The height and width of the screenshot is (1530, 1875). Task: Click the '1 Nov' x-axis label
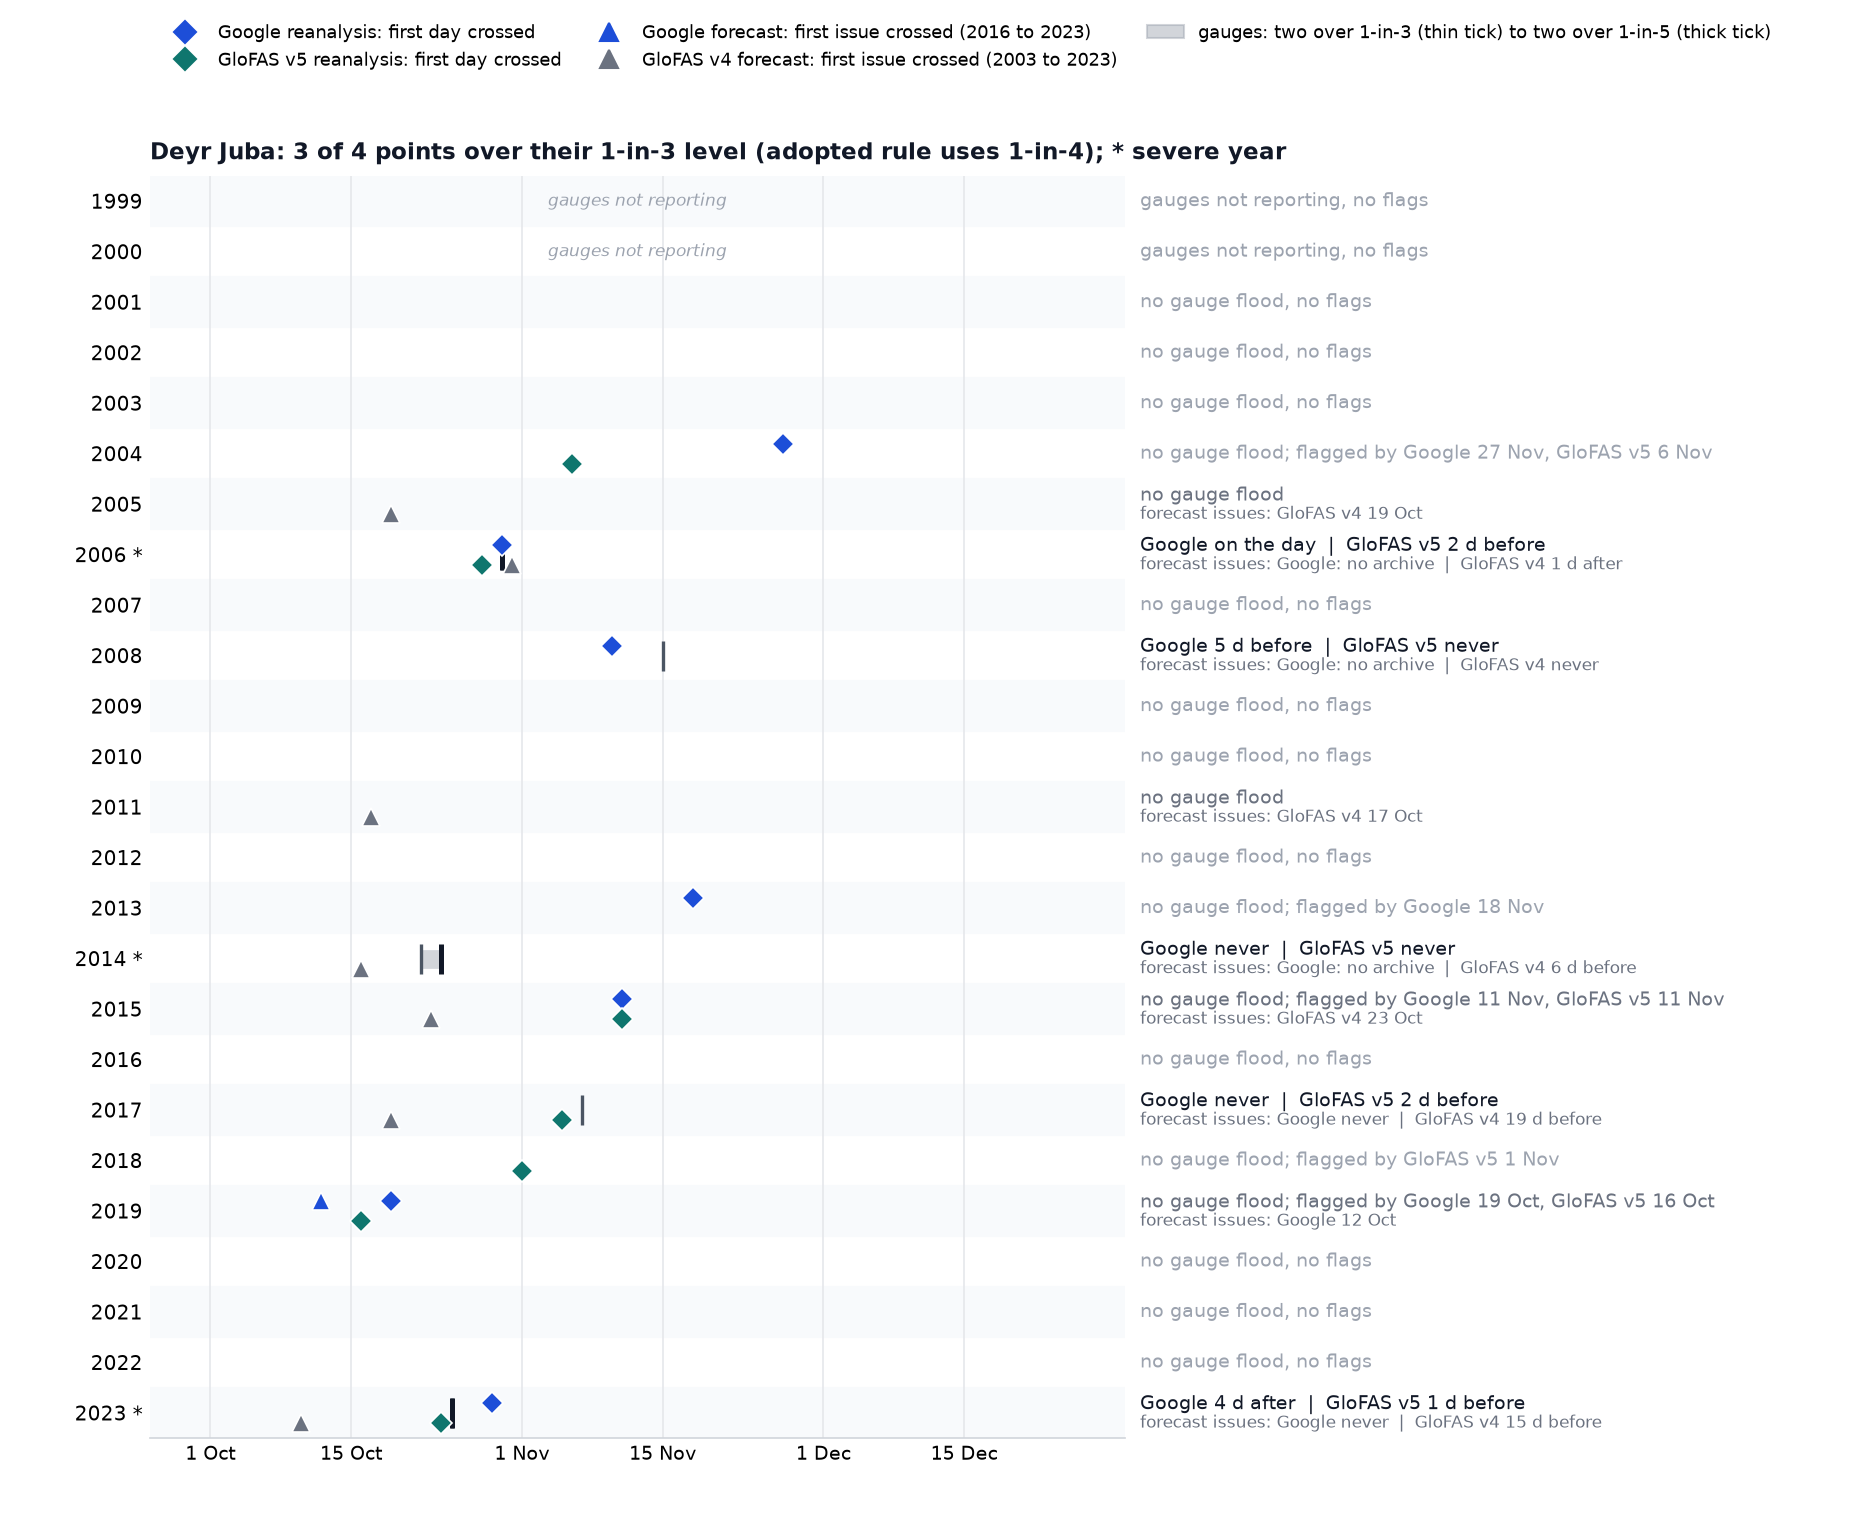(522, 1454)
